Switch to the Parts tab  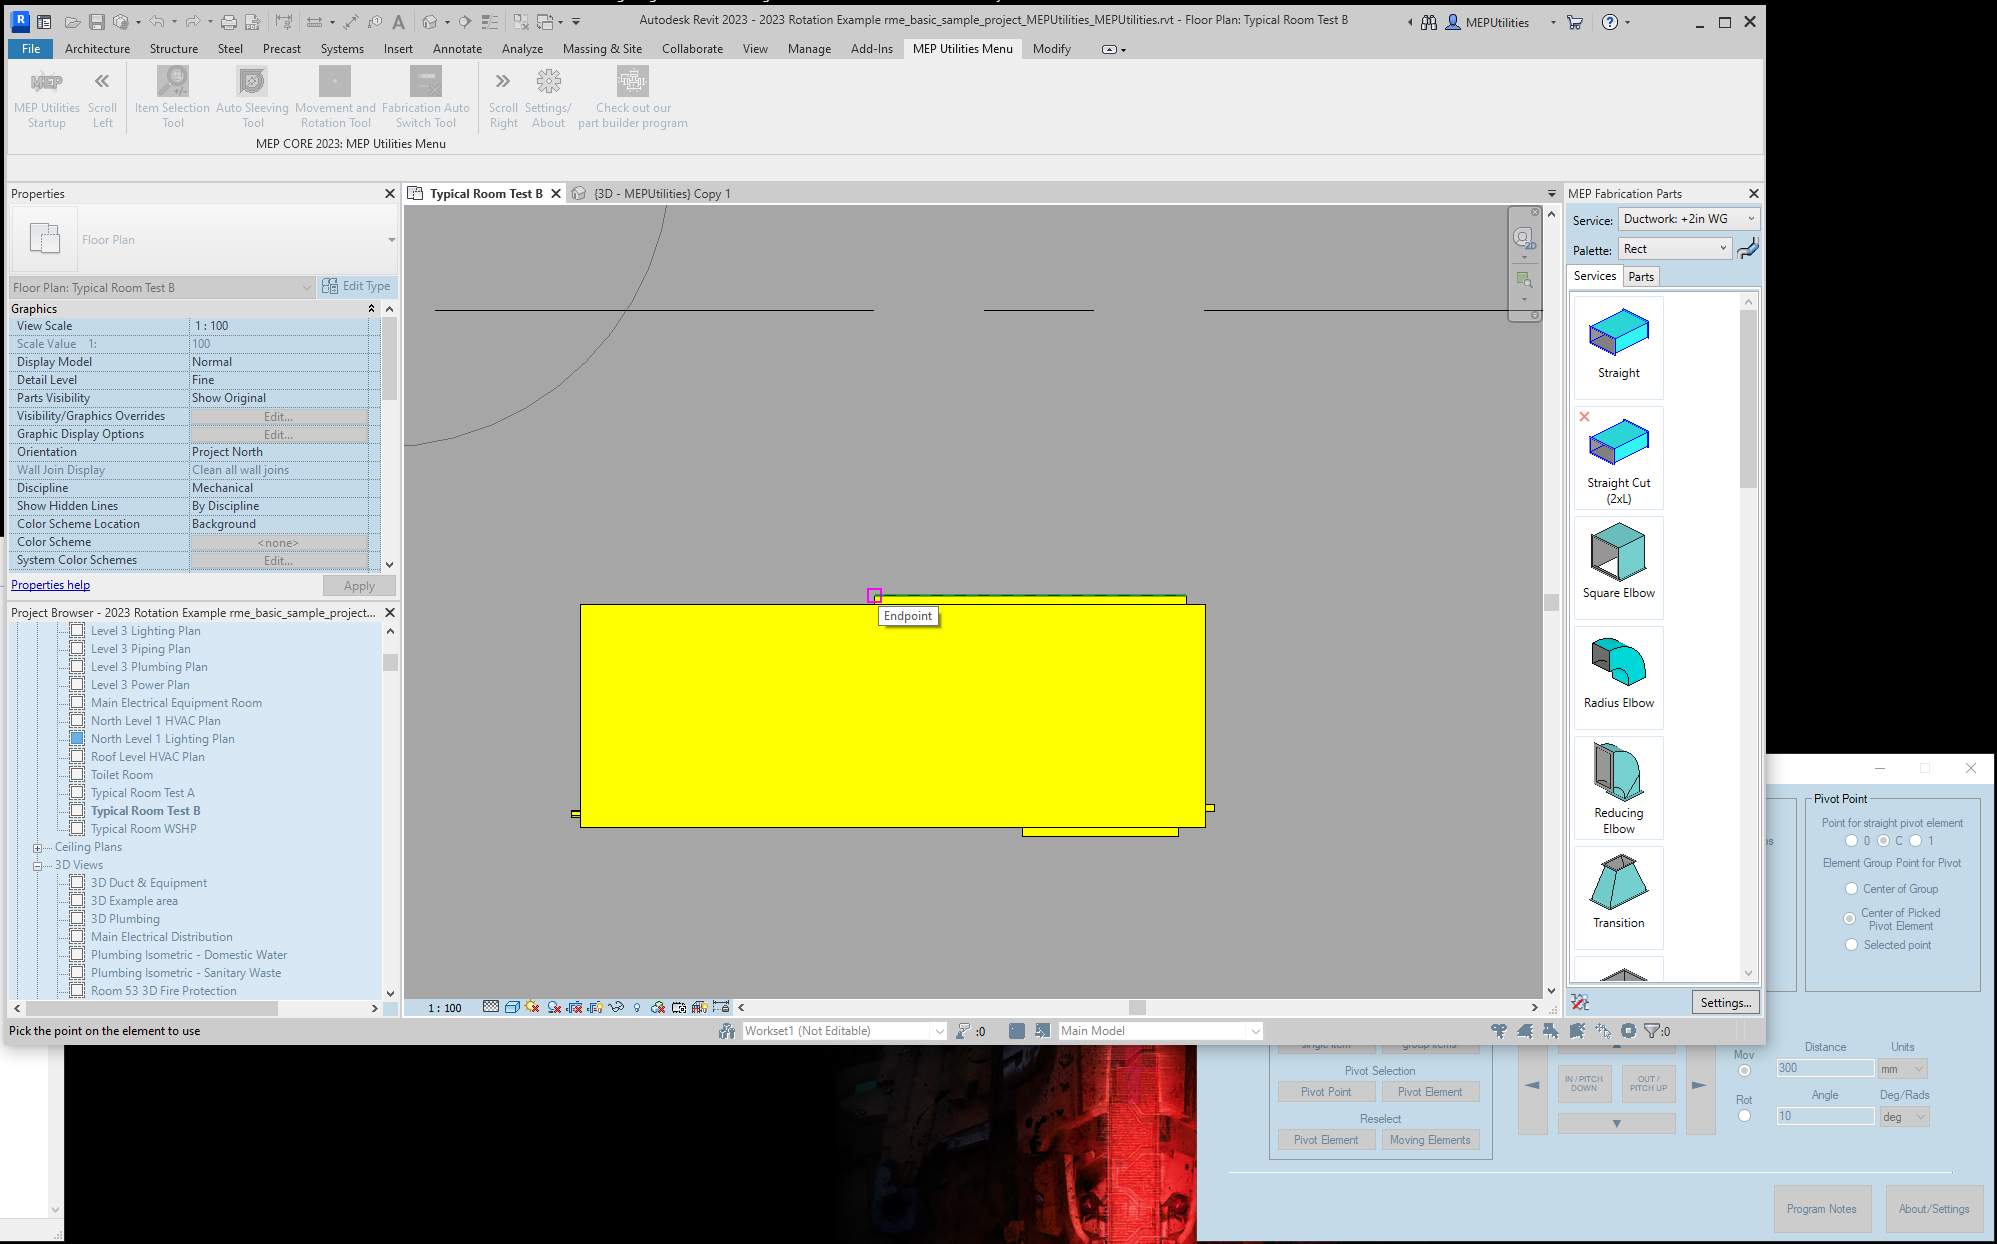click(x=1641, y=277)
